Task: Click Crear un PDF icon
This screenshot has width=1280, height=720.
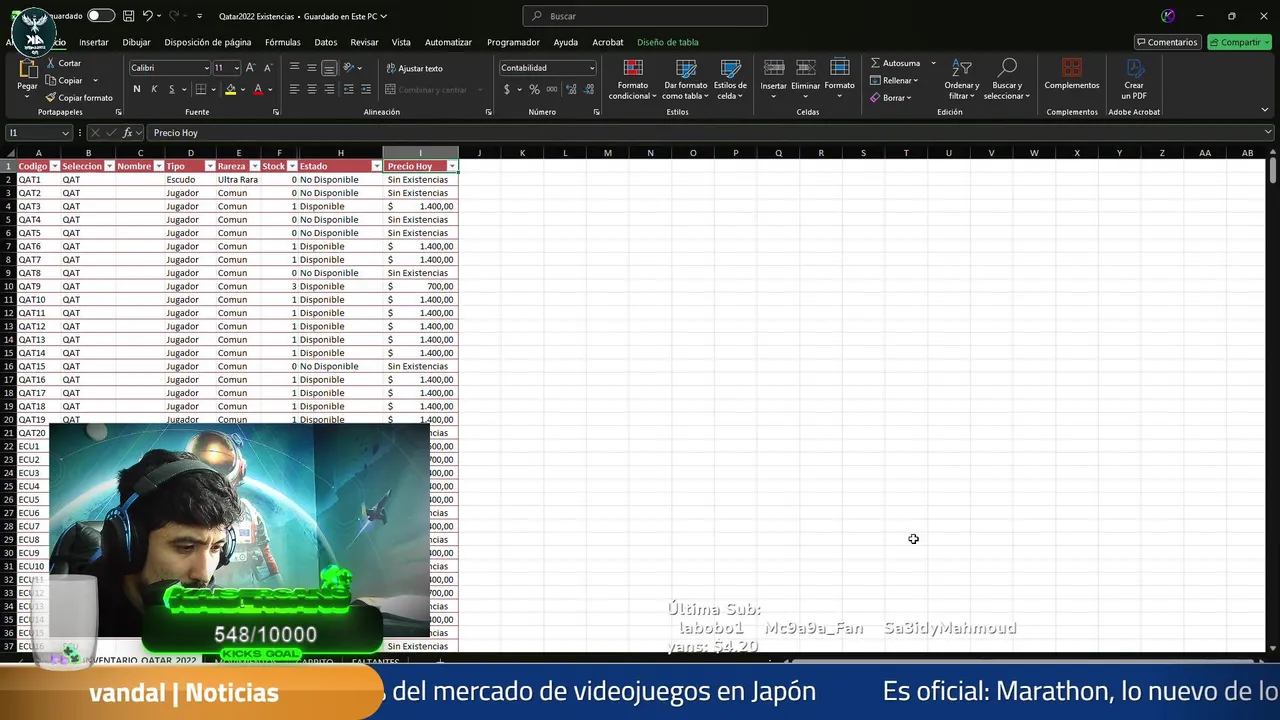Action: click(1134, 67)
